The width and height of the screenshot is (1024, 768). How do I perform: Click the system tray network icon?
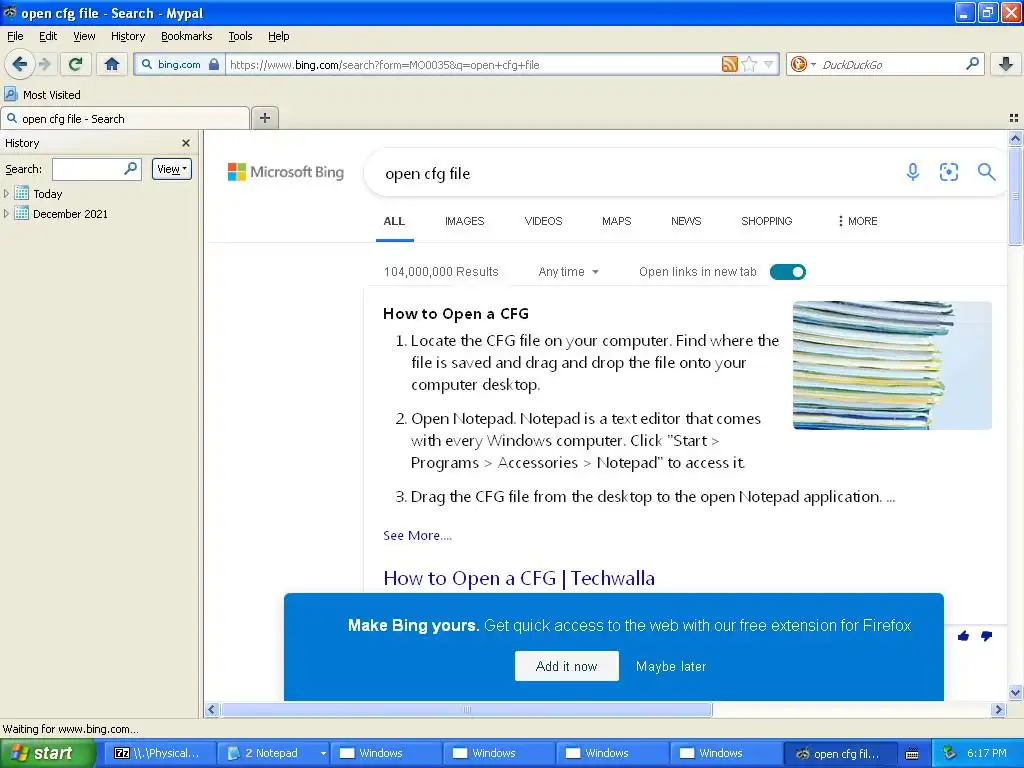pos(950,753)
